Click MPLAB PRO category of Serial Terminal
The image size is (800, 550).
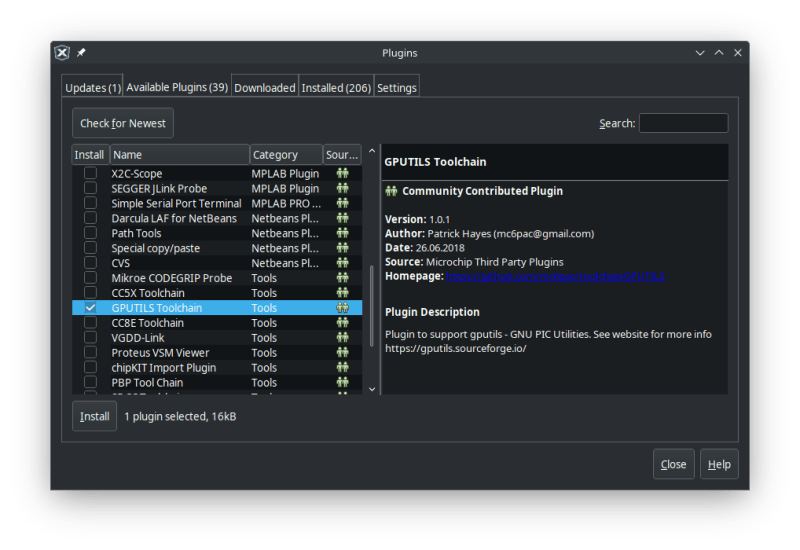pyautogui.click(x=286, y=203)
